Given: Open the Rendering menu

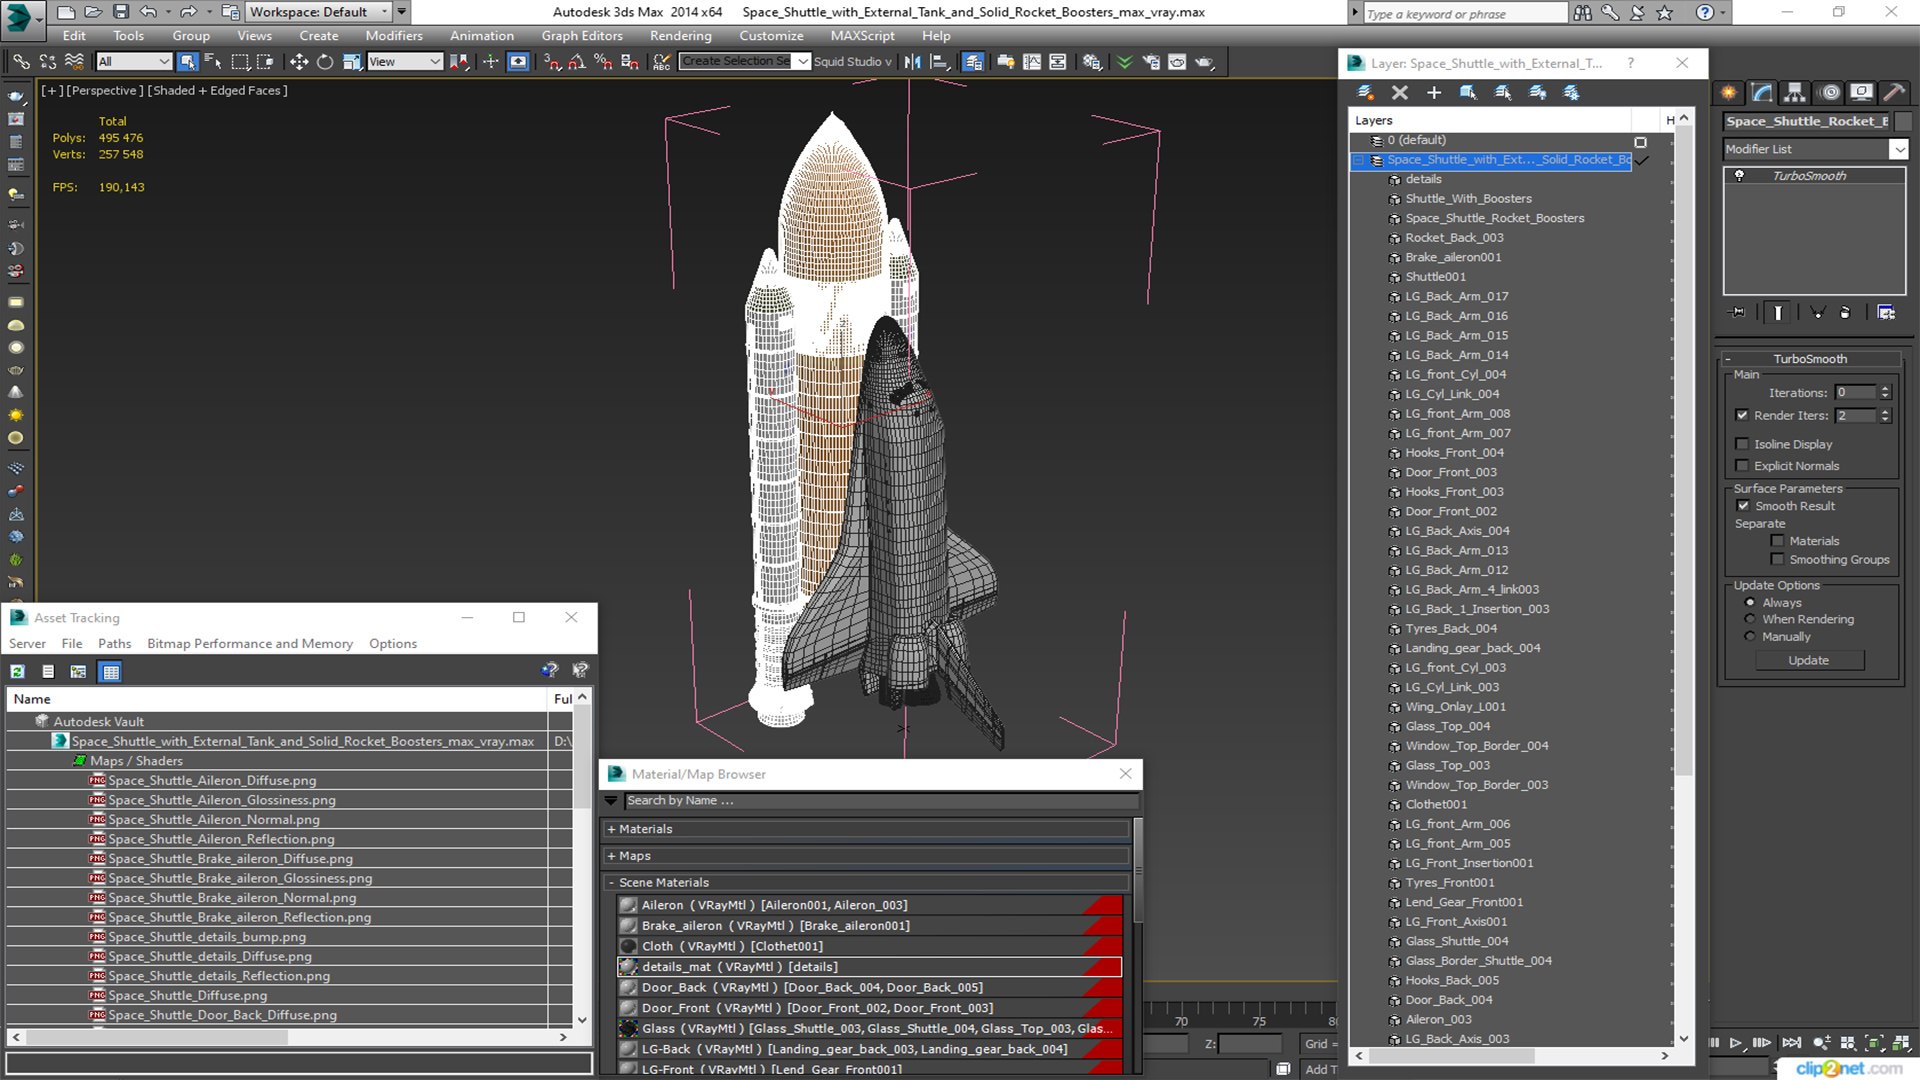Looking at the screenshot, I should click(x=680, y=36).
